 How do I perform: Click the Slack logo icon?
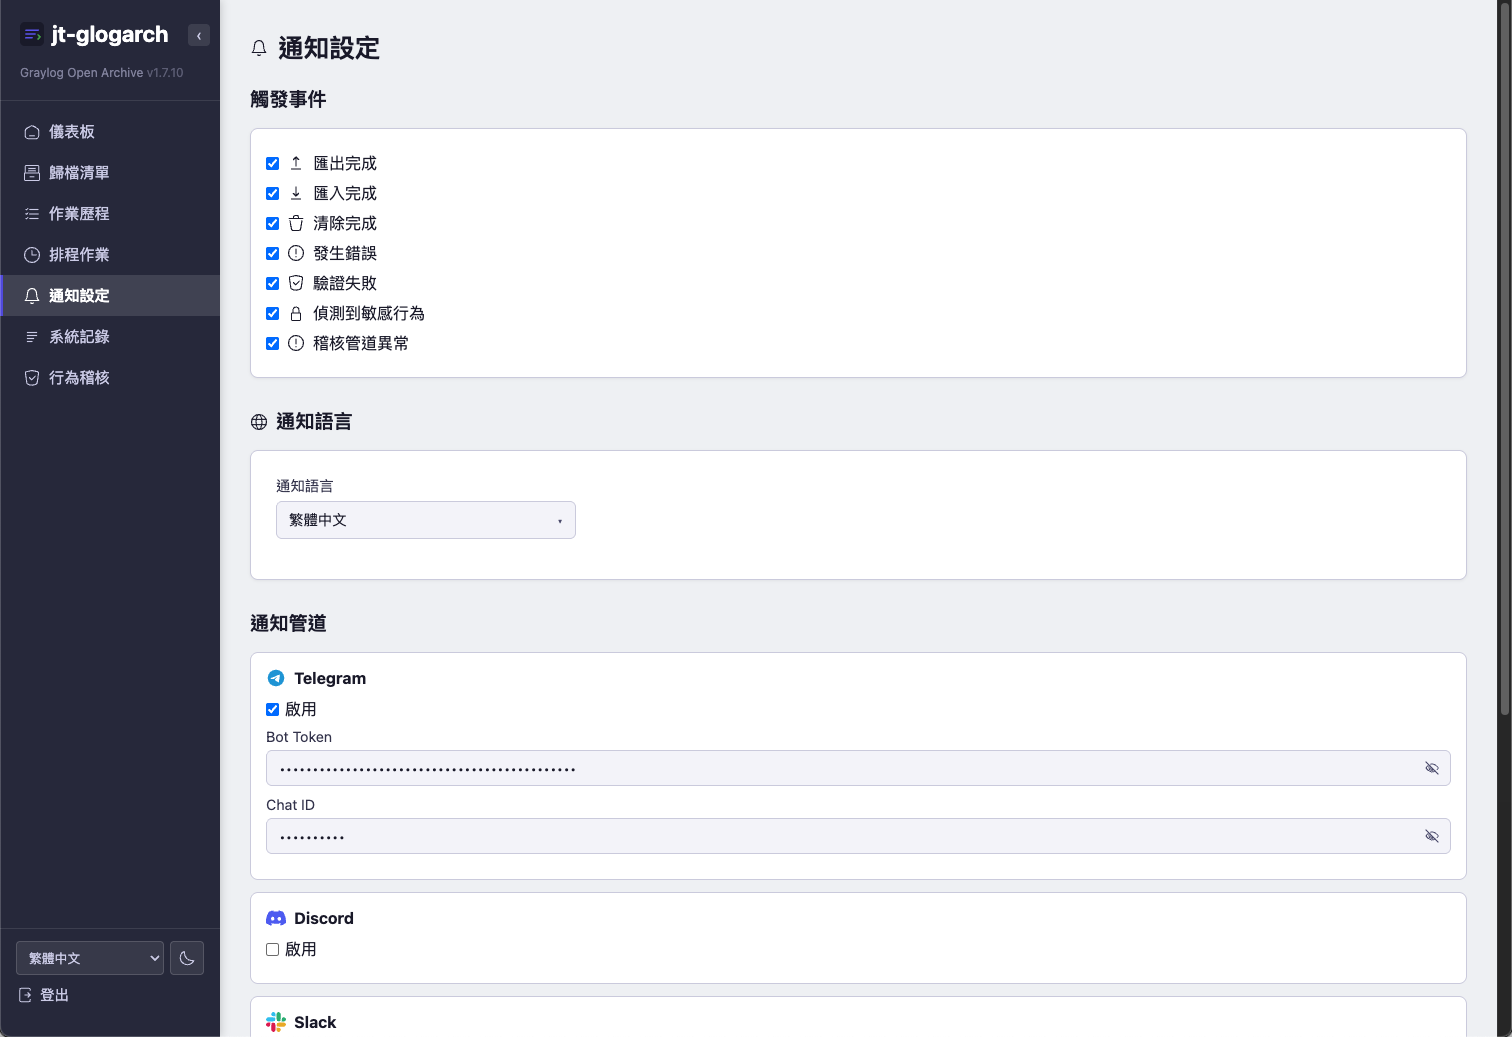276,1022
